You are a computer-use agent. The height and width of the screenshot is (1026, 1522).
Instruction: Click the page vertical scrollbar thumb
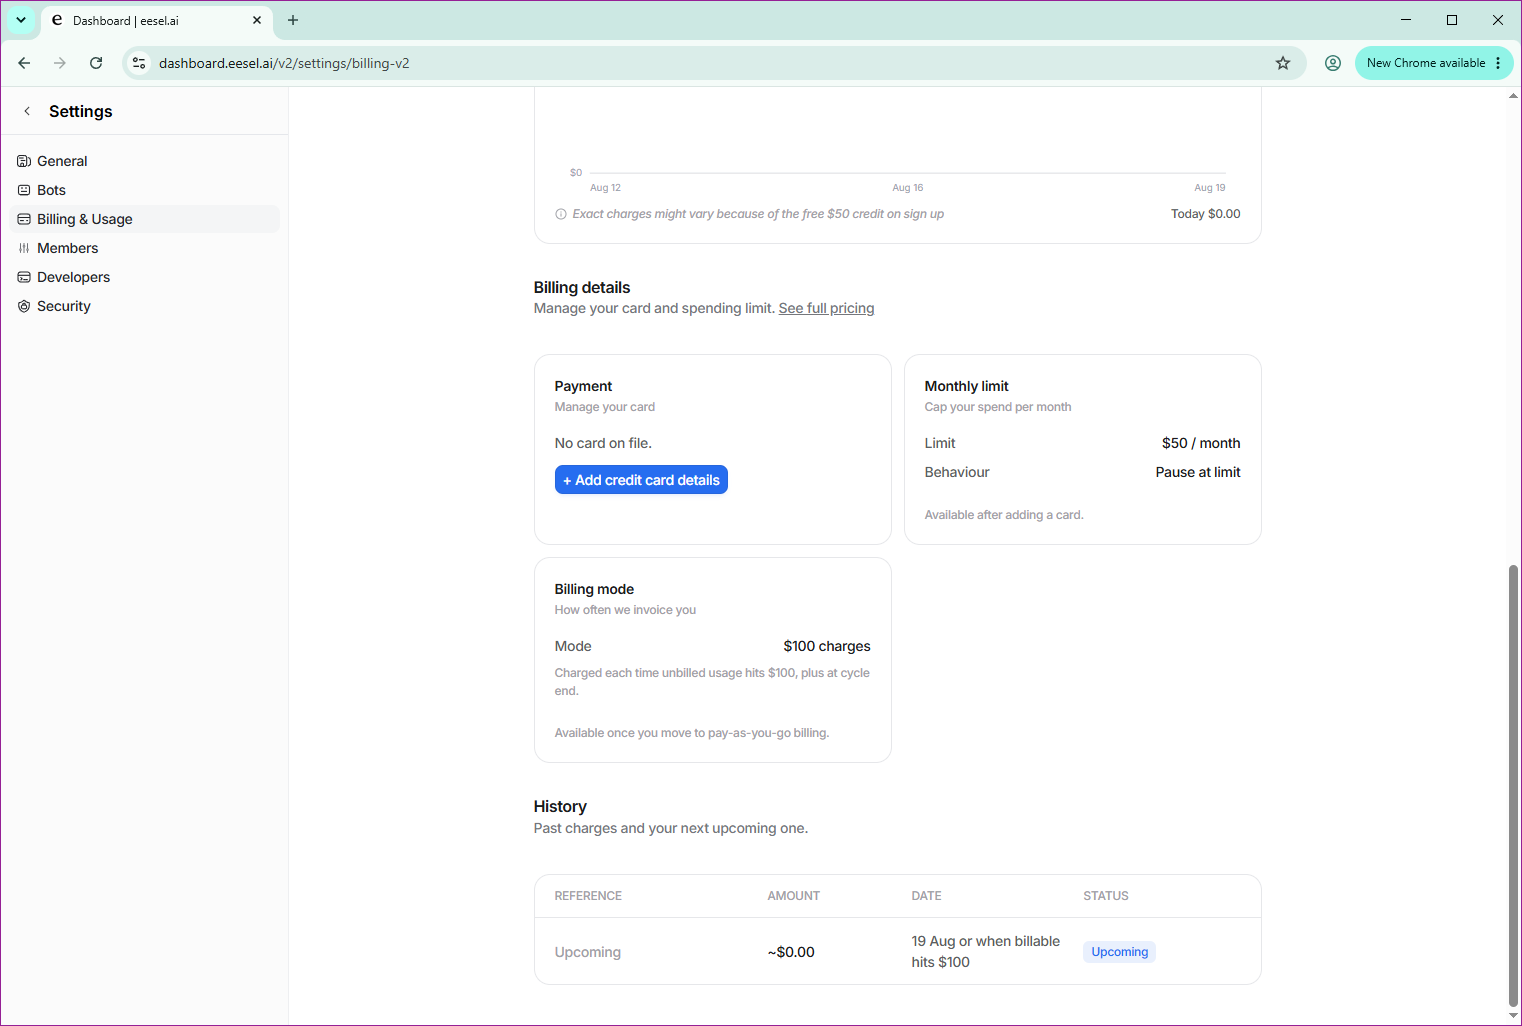tap(1513, 785)
